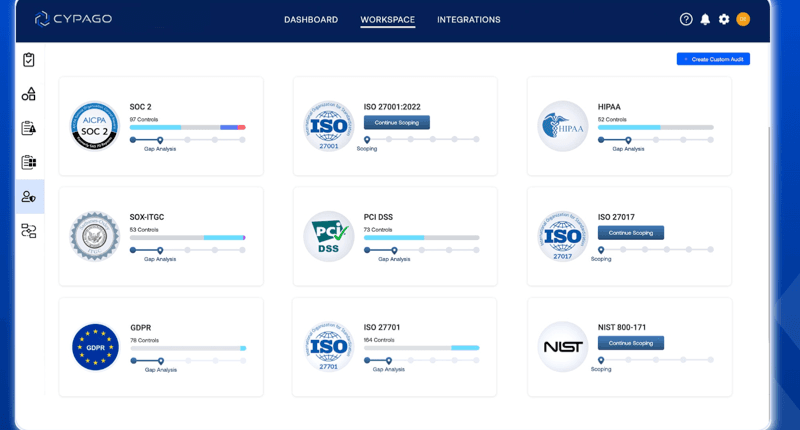
Task: Click the shapes icon in sidebar
Action: pos(29,94)
